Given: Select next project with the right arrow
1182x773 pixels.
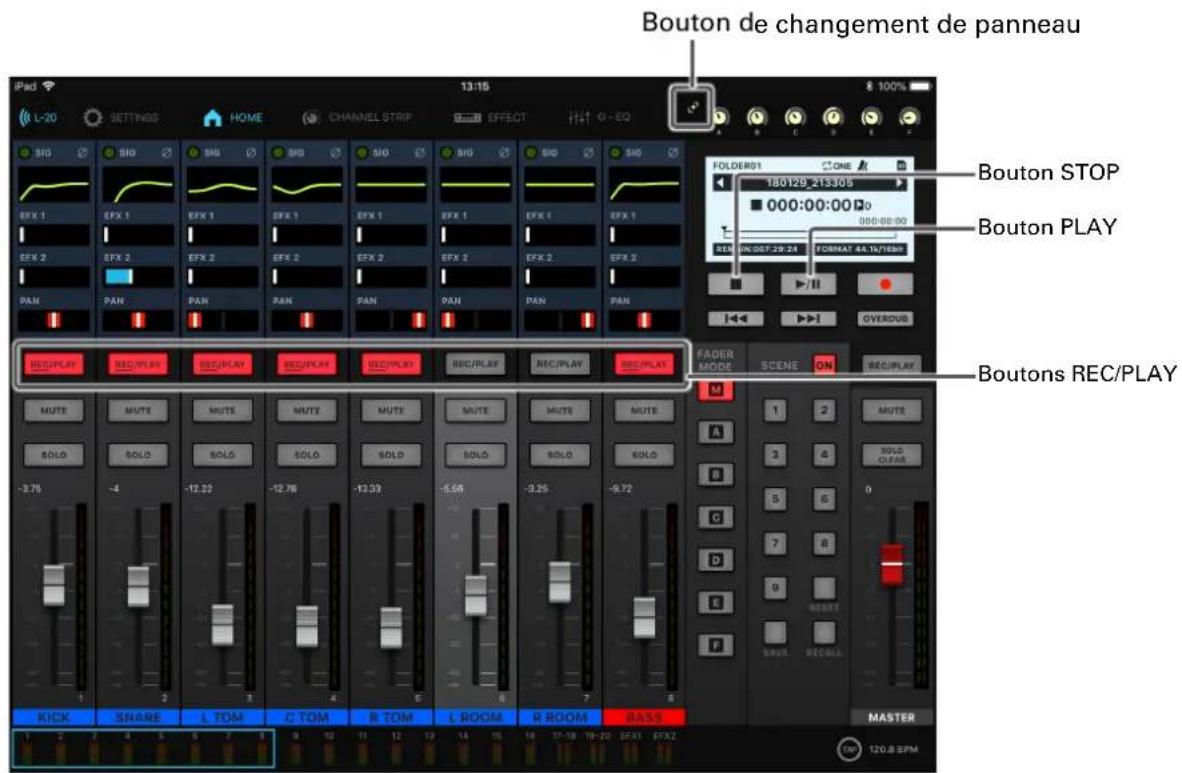Looking at the screenshot, I should (899, 183).
